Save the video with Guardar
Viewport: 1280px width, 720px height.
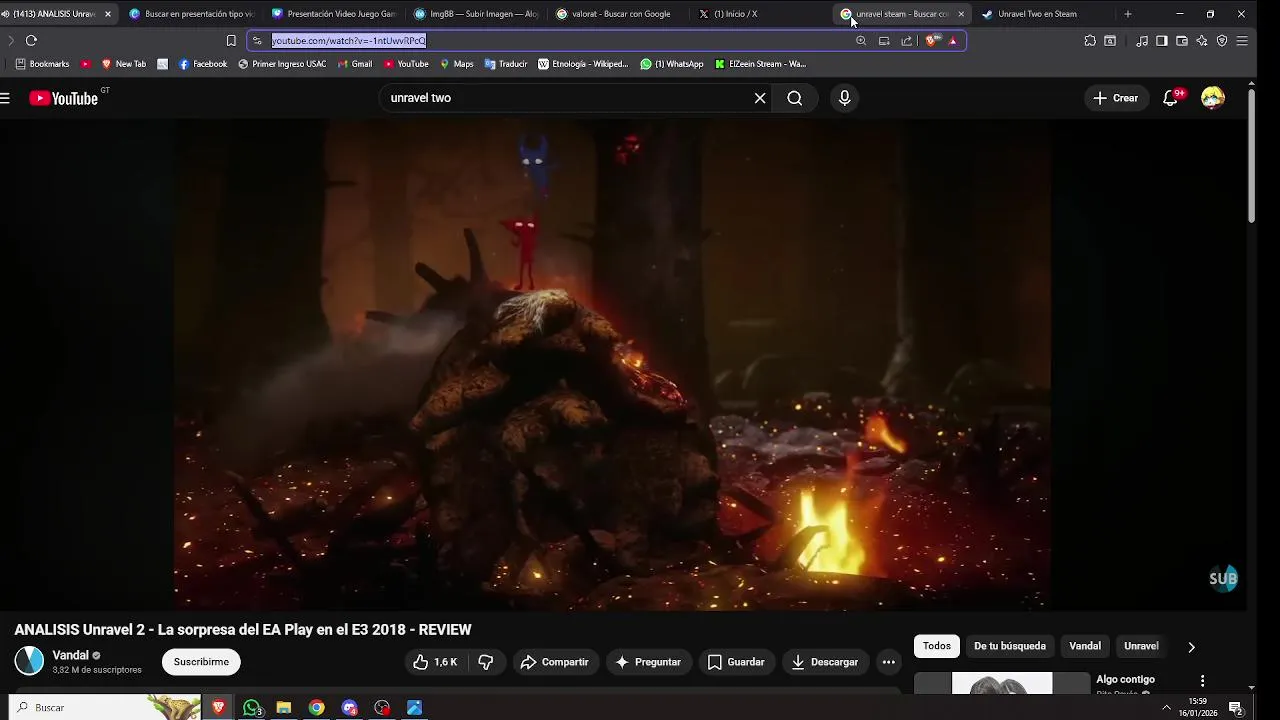(736, 662)
